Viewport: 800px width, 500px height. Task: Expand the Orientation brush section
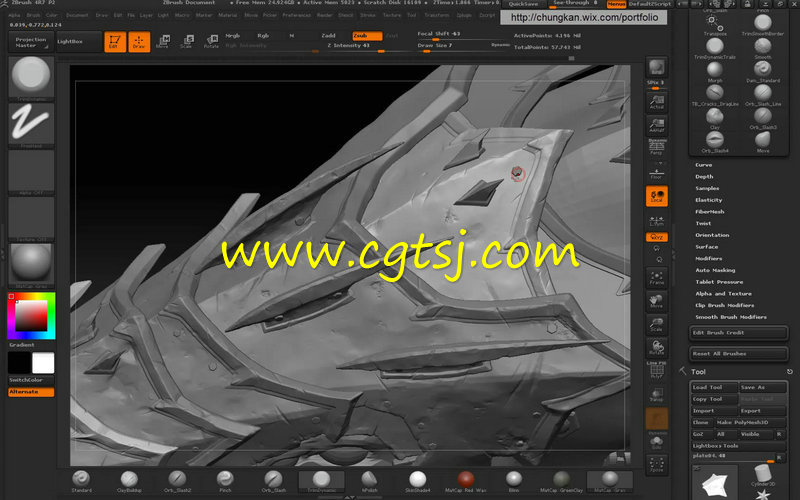[712, 235]
